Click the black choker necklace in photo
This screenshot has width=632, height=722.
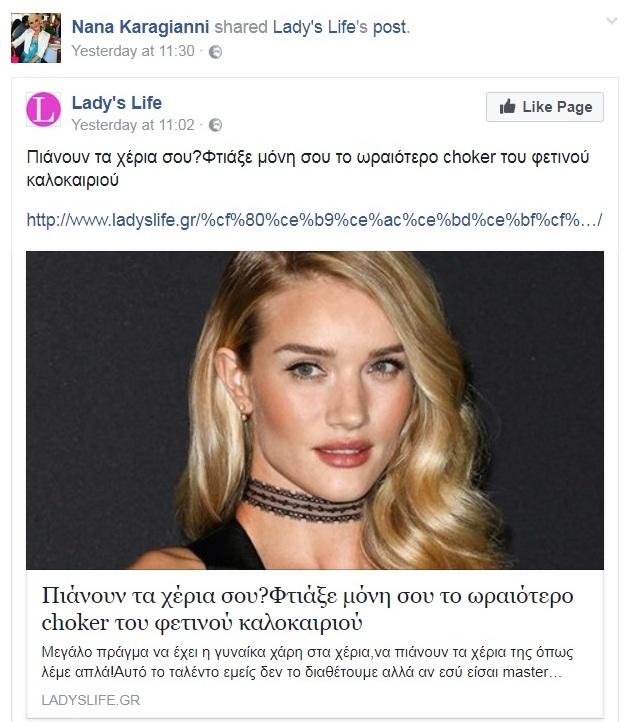(303, 499)
